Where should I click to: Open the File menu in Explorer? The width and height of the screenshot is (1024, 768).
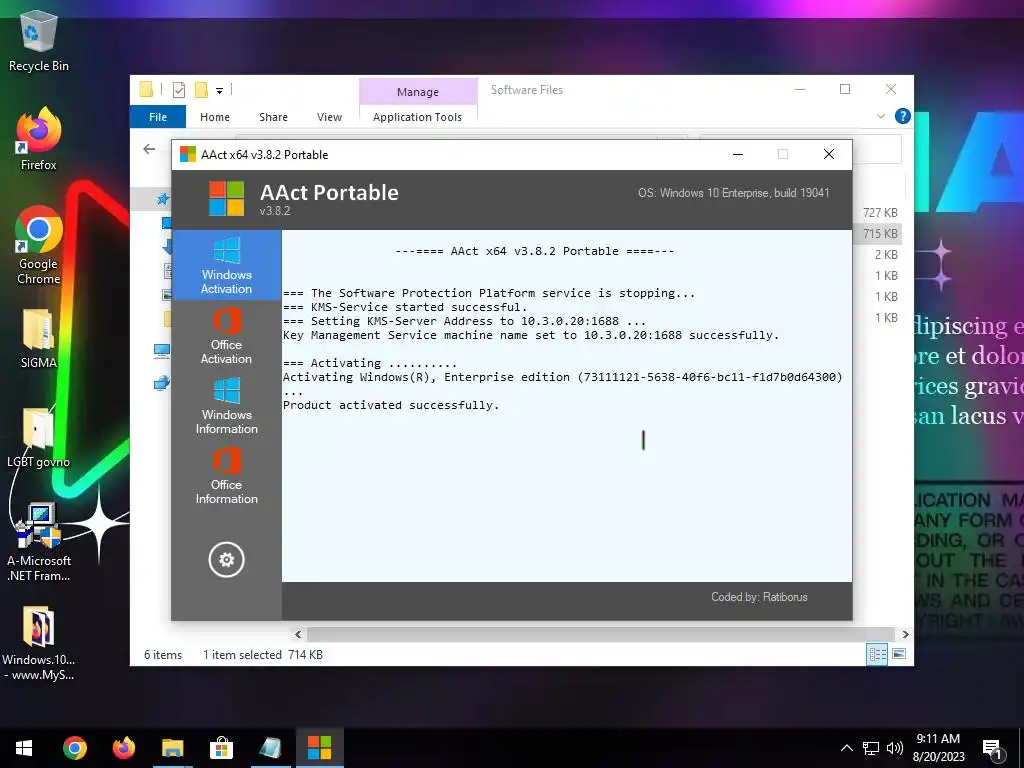point(158,117)
